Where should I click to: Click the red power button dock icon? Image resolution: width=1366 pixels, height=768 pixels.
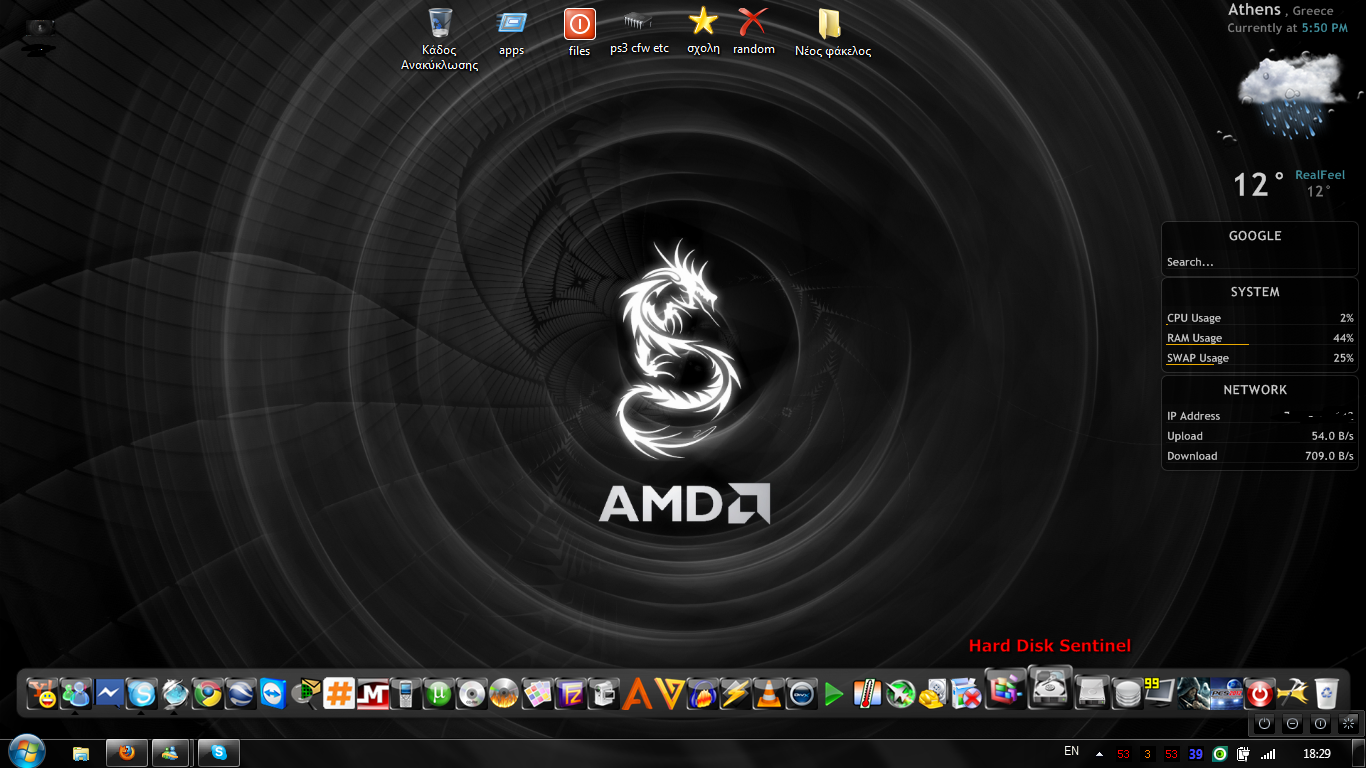click(x=1258, y=693)
